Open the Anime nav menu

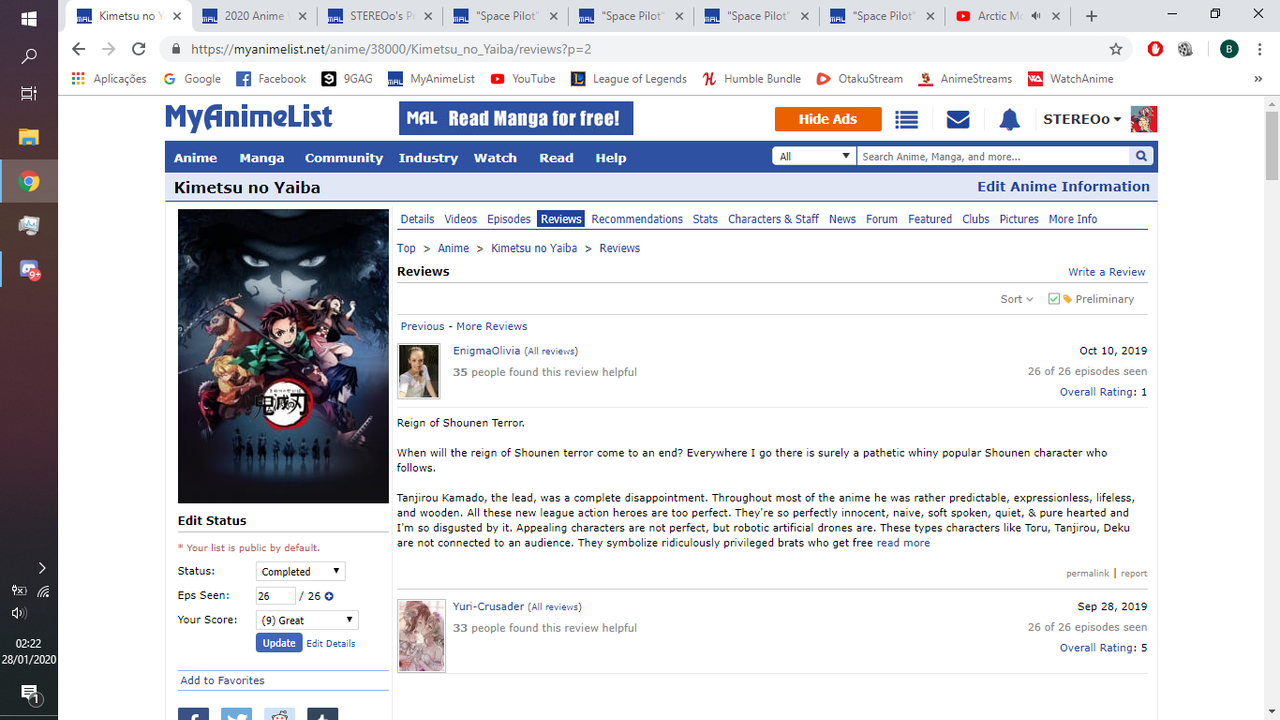tap(195, 158)
